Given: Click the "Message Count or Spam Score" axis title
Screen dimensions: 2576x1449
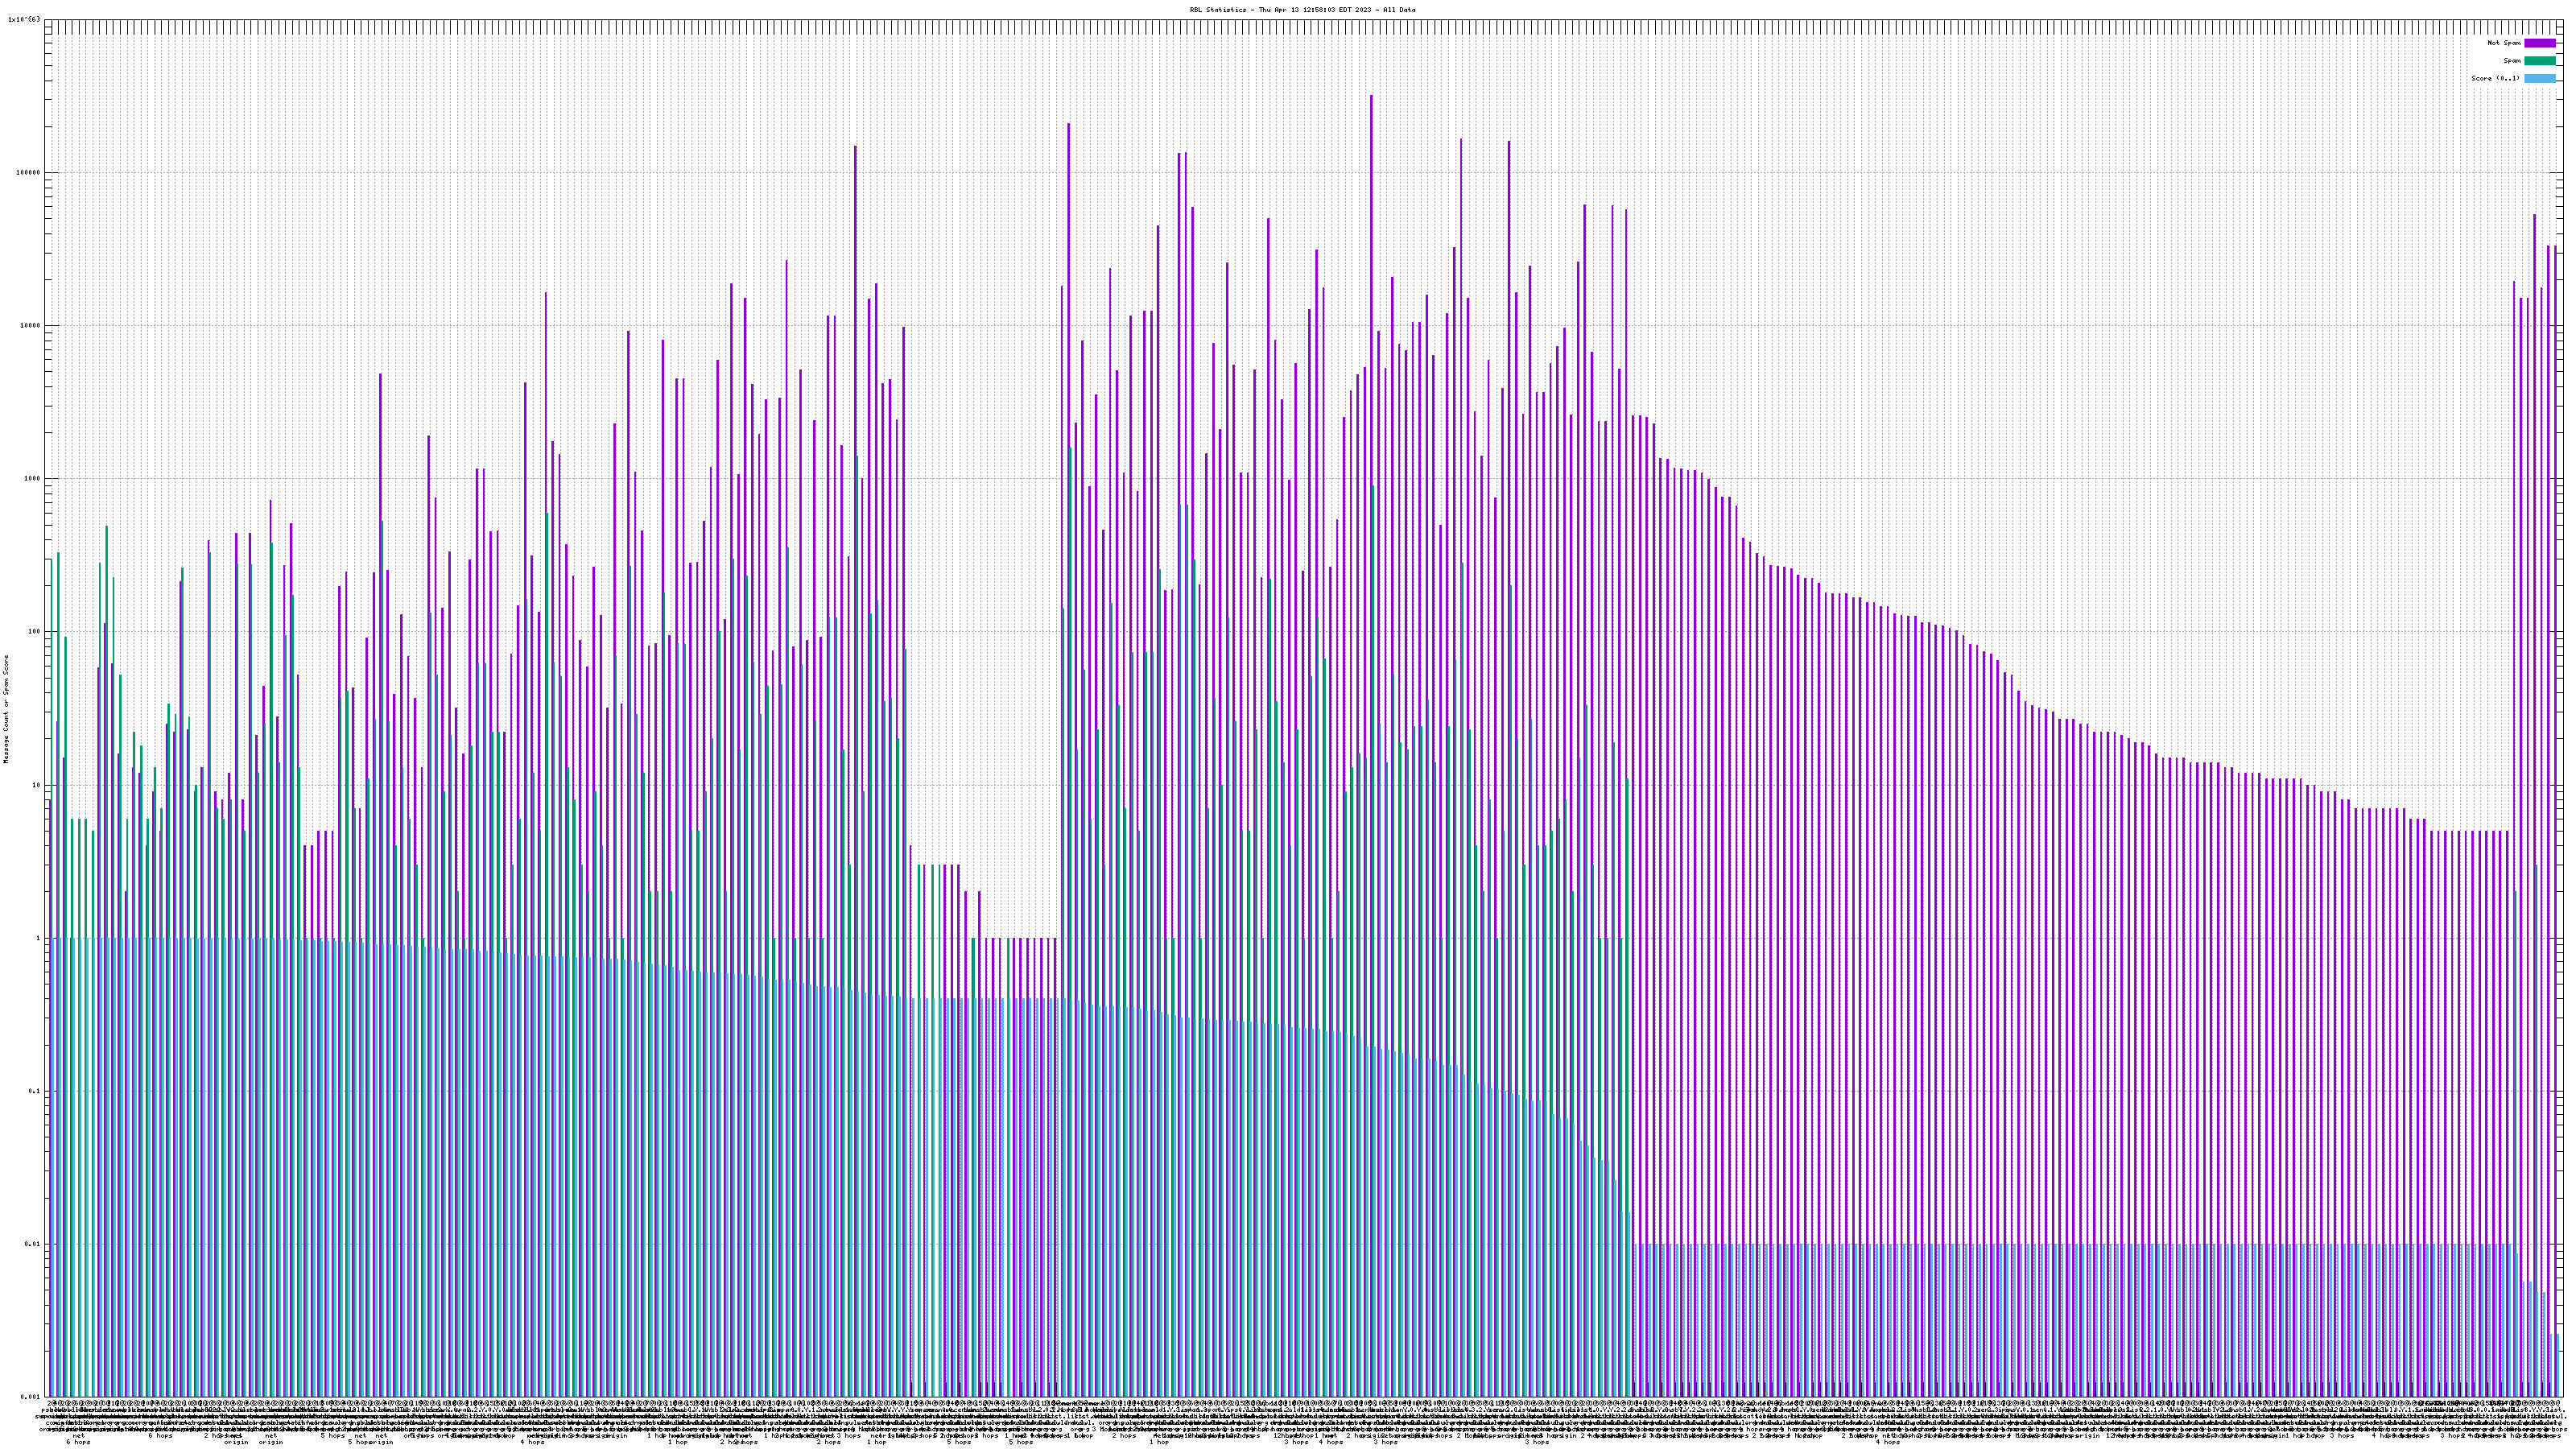Looking at the screenshot, I should coord(6,709).
